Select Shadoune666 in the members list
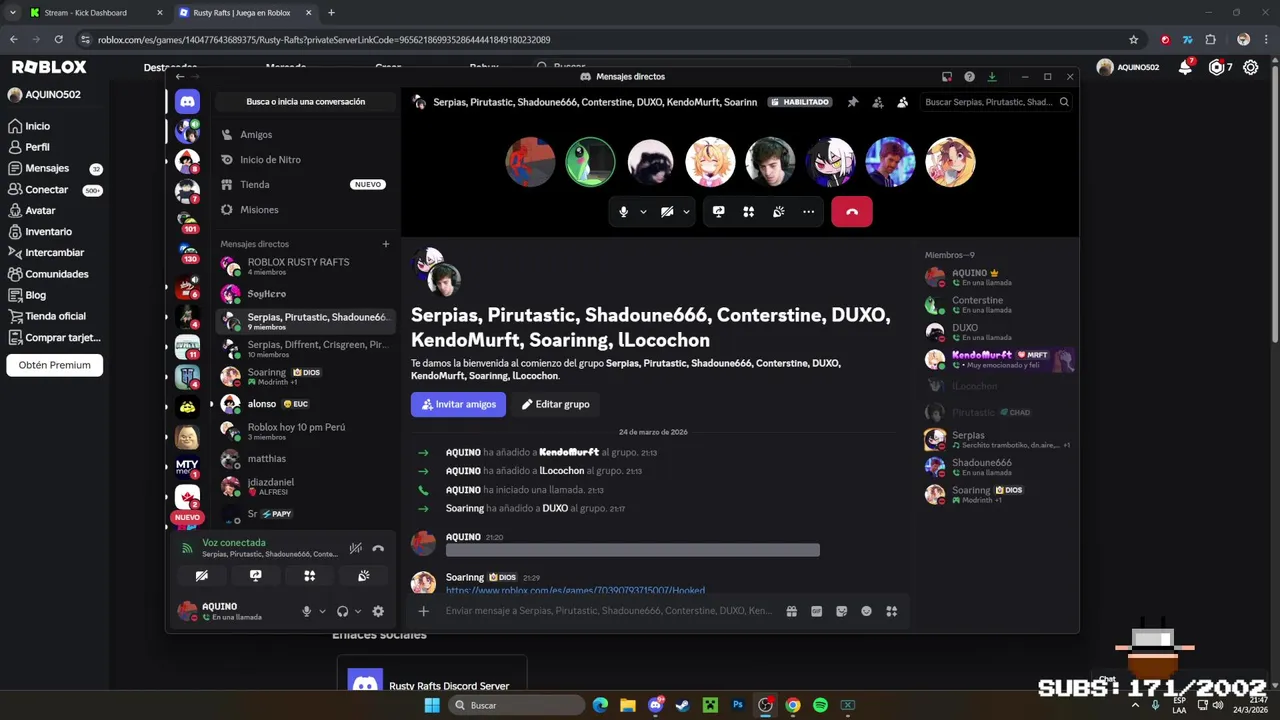The image size is (1280, 720). coord(998,467)
